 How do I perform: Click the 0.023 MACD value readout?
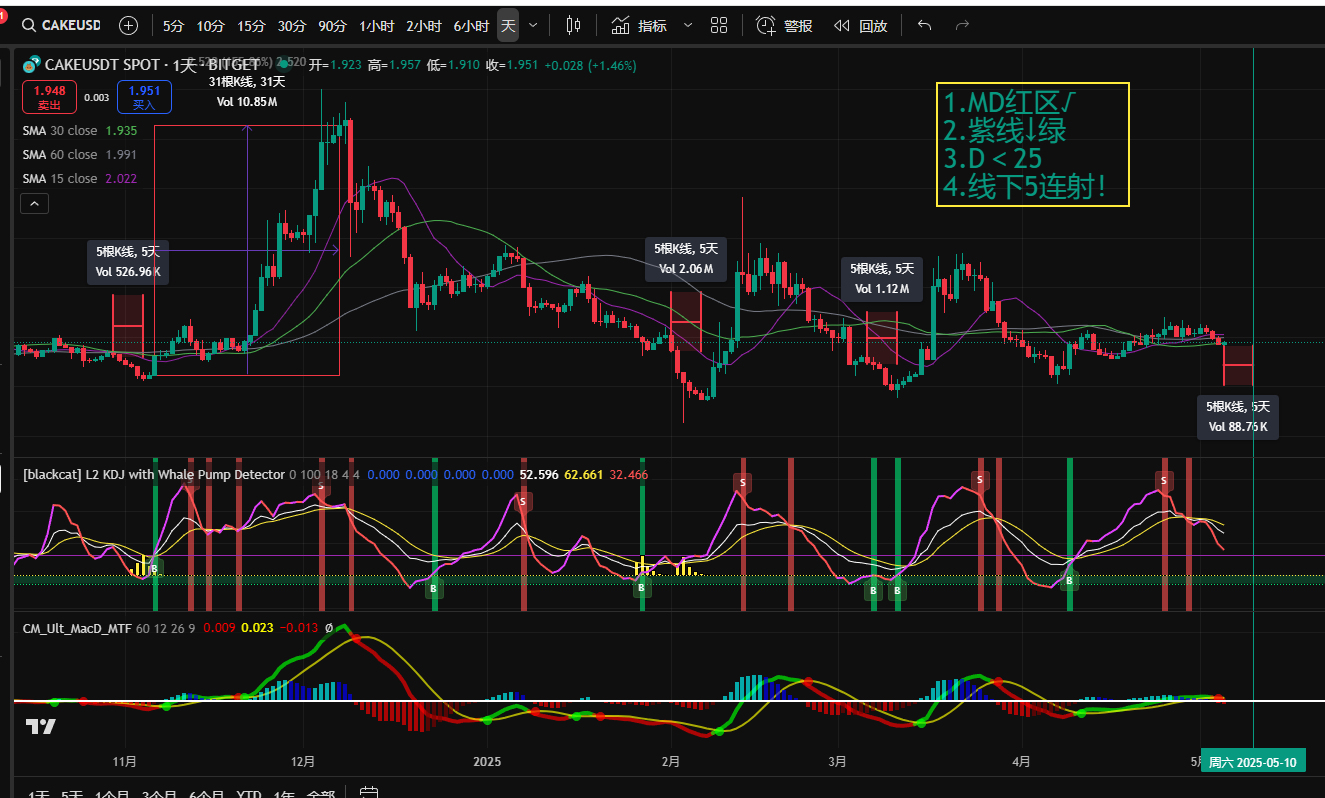point(257,628)
